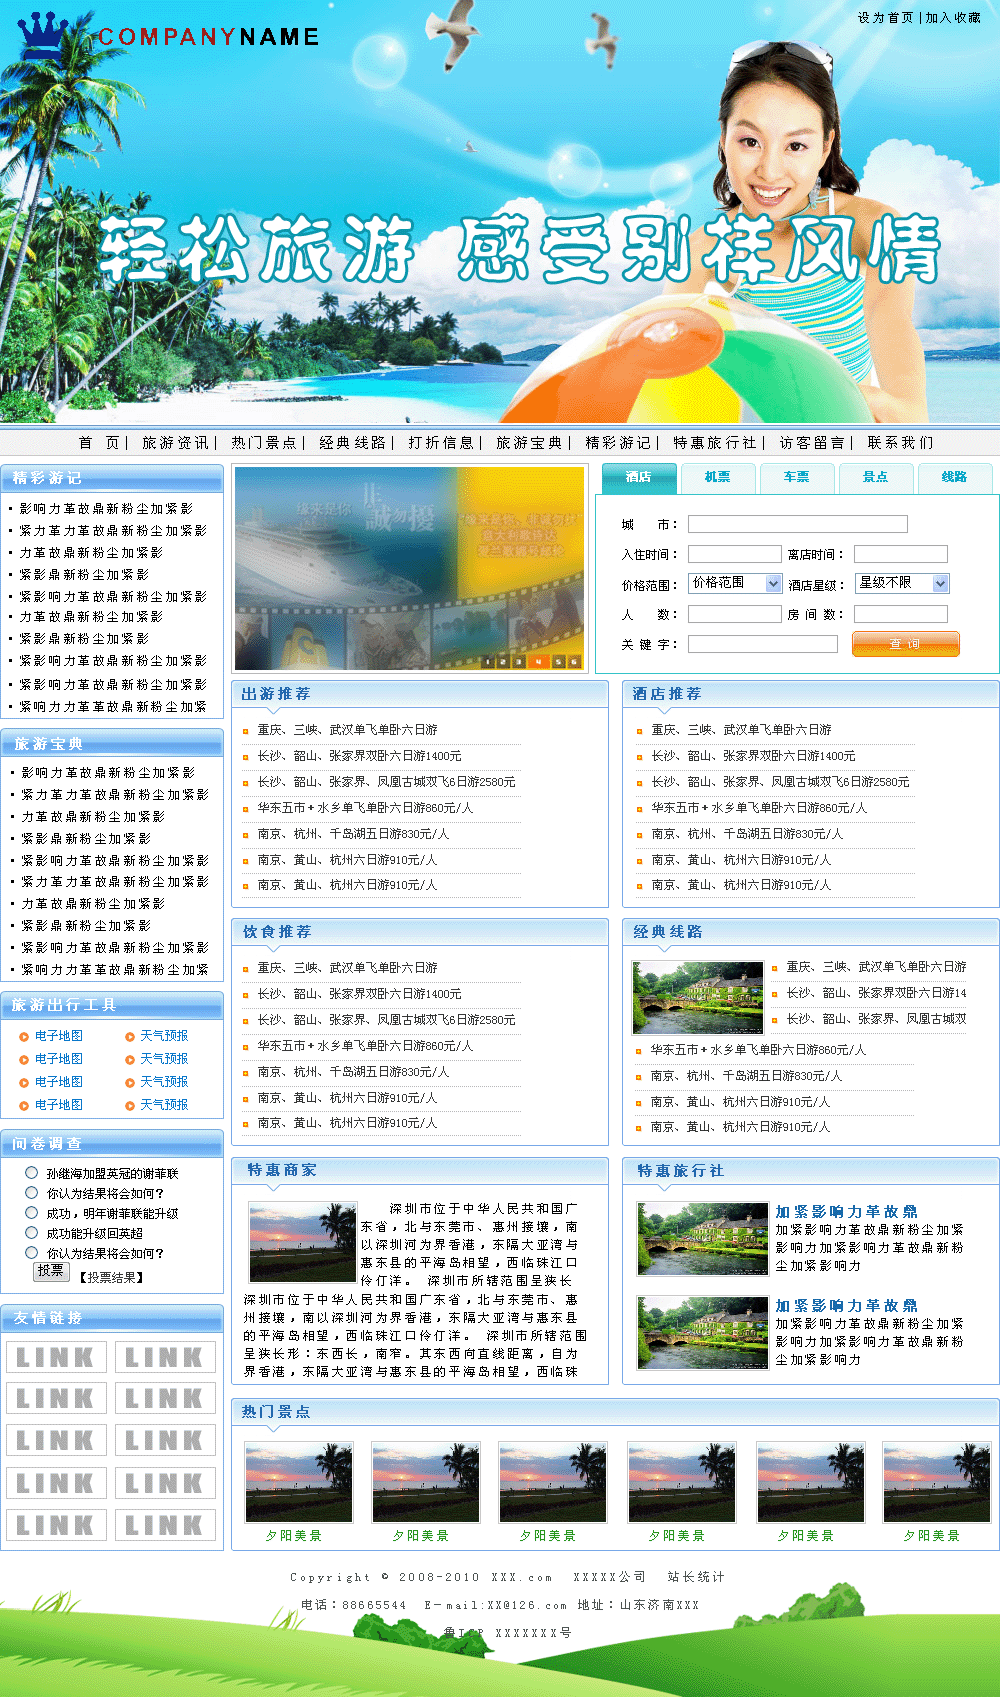Click orange arrow icon beside first 天气预报
Image resolution: width=1000 pixels, height=1697 pixels.
click(x=130, y=1037)
